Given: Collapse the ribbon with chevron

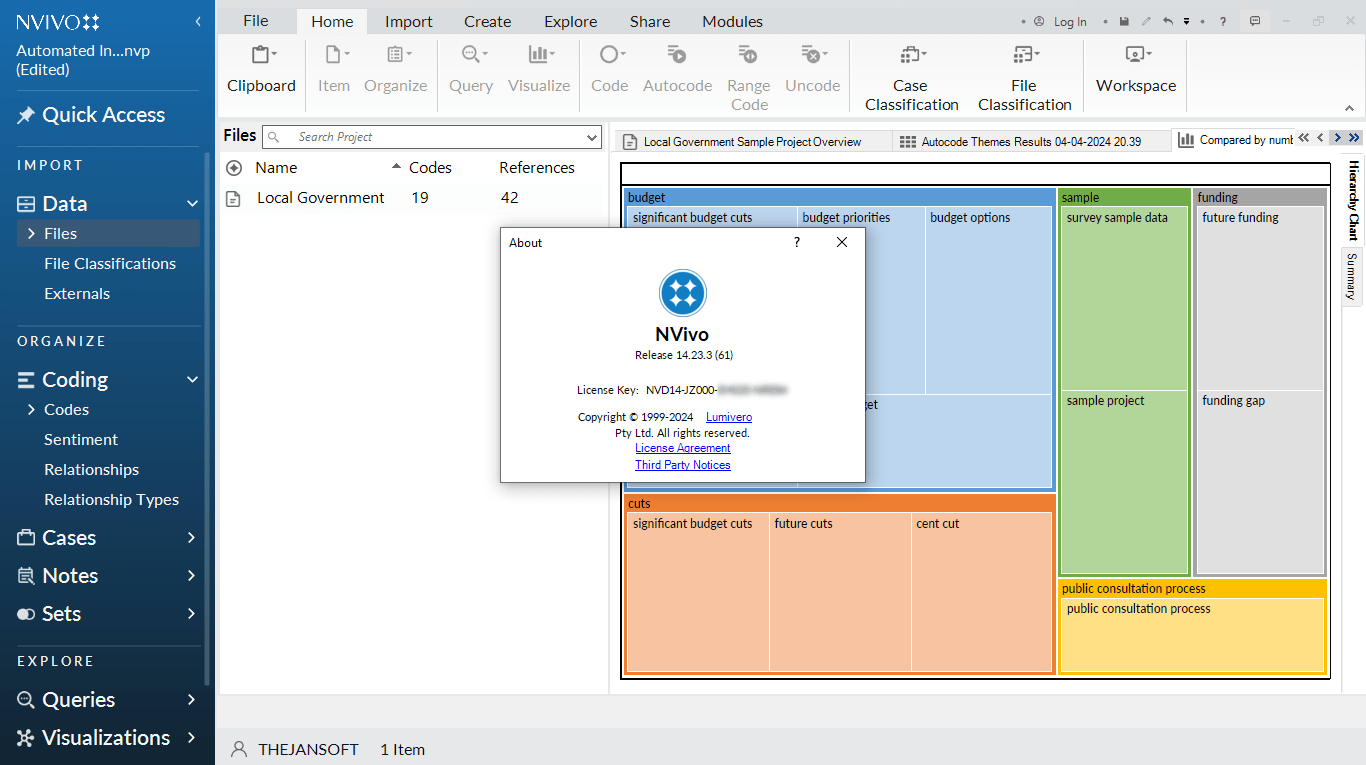Looking at the screenshot, I should coord(1350,108).
